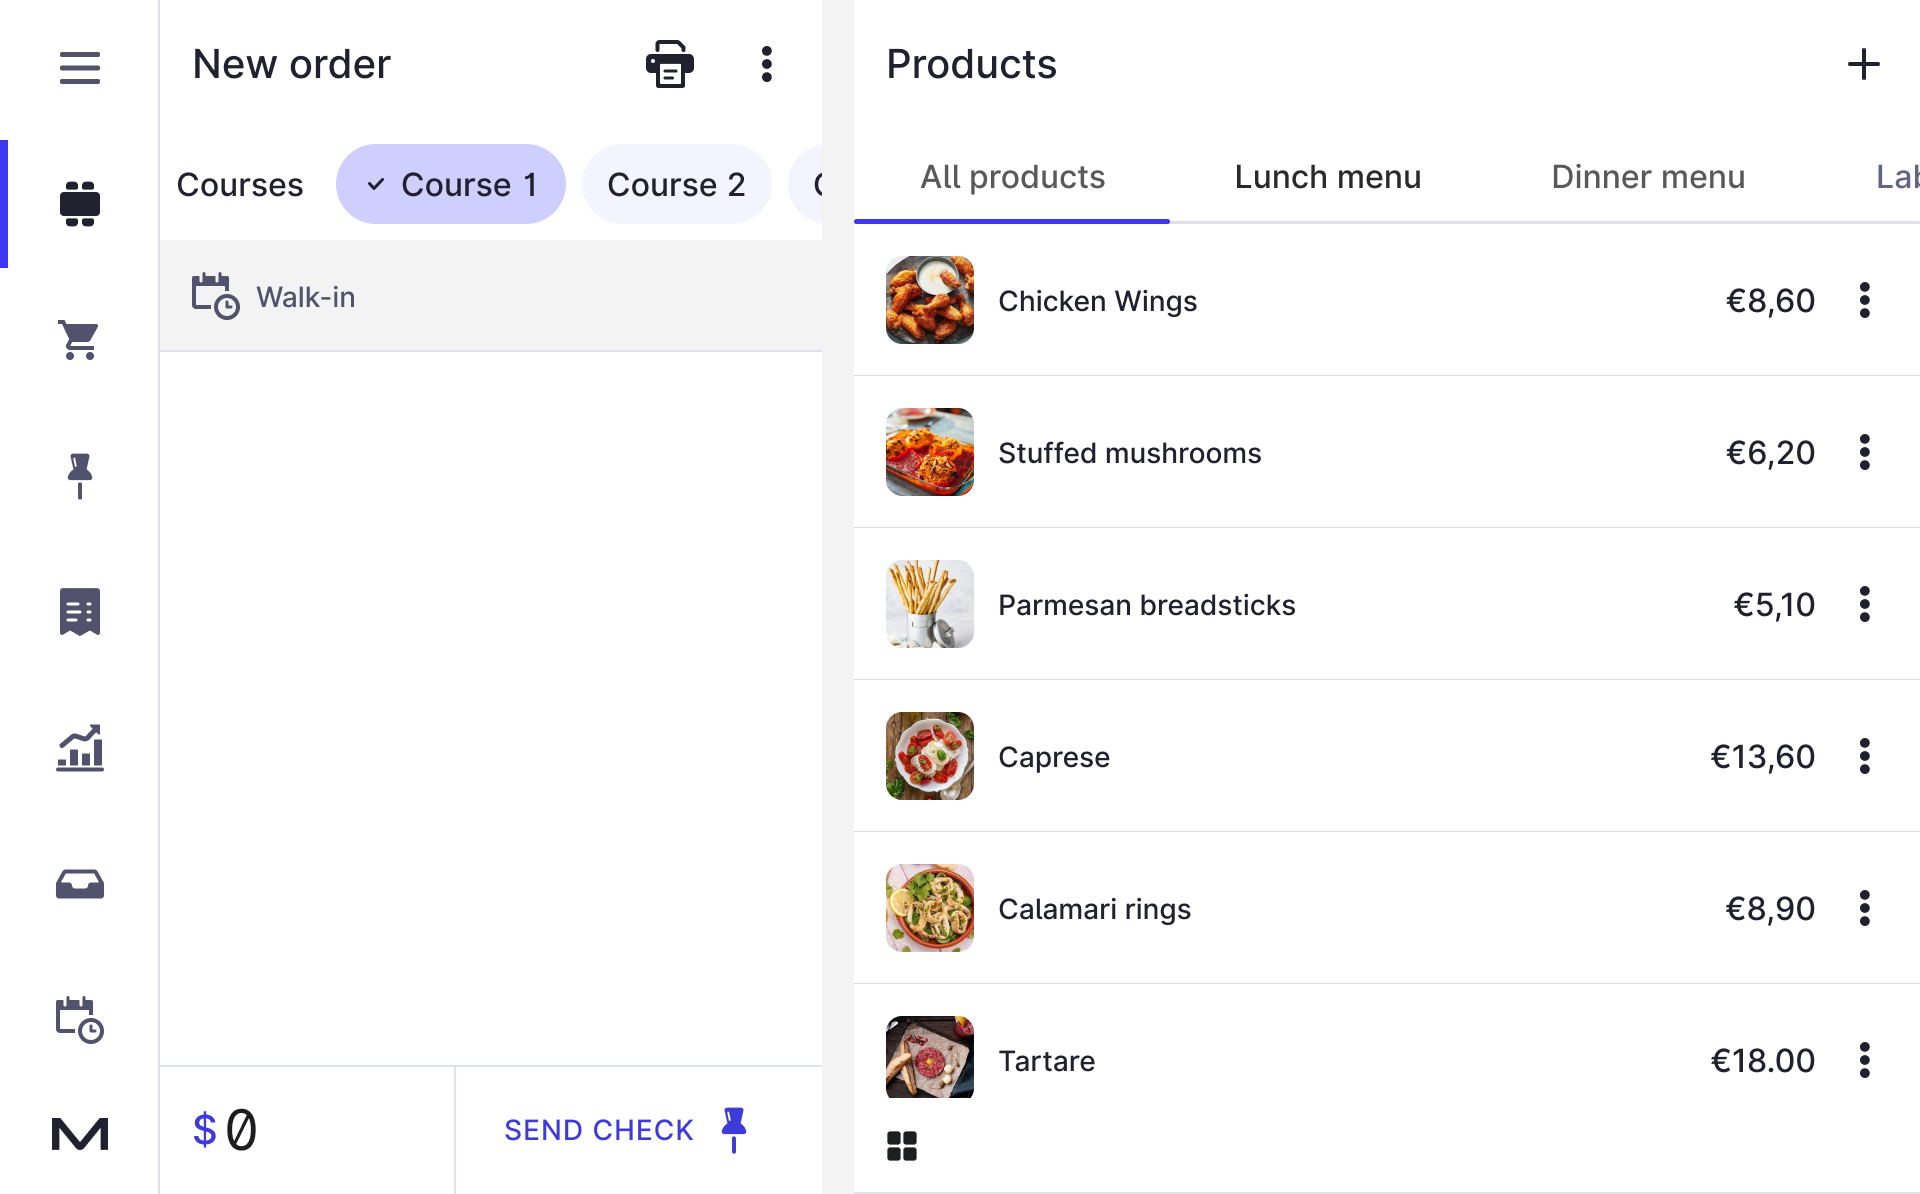Switch to the Lunch menu tab
Image resolution: width=1920 pixels, height=1194 pixels.
pos(1327,176)
